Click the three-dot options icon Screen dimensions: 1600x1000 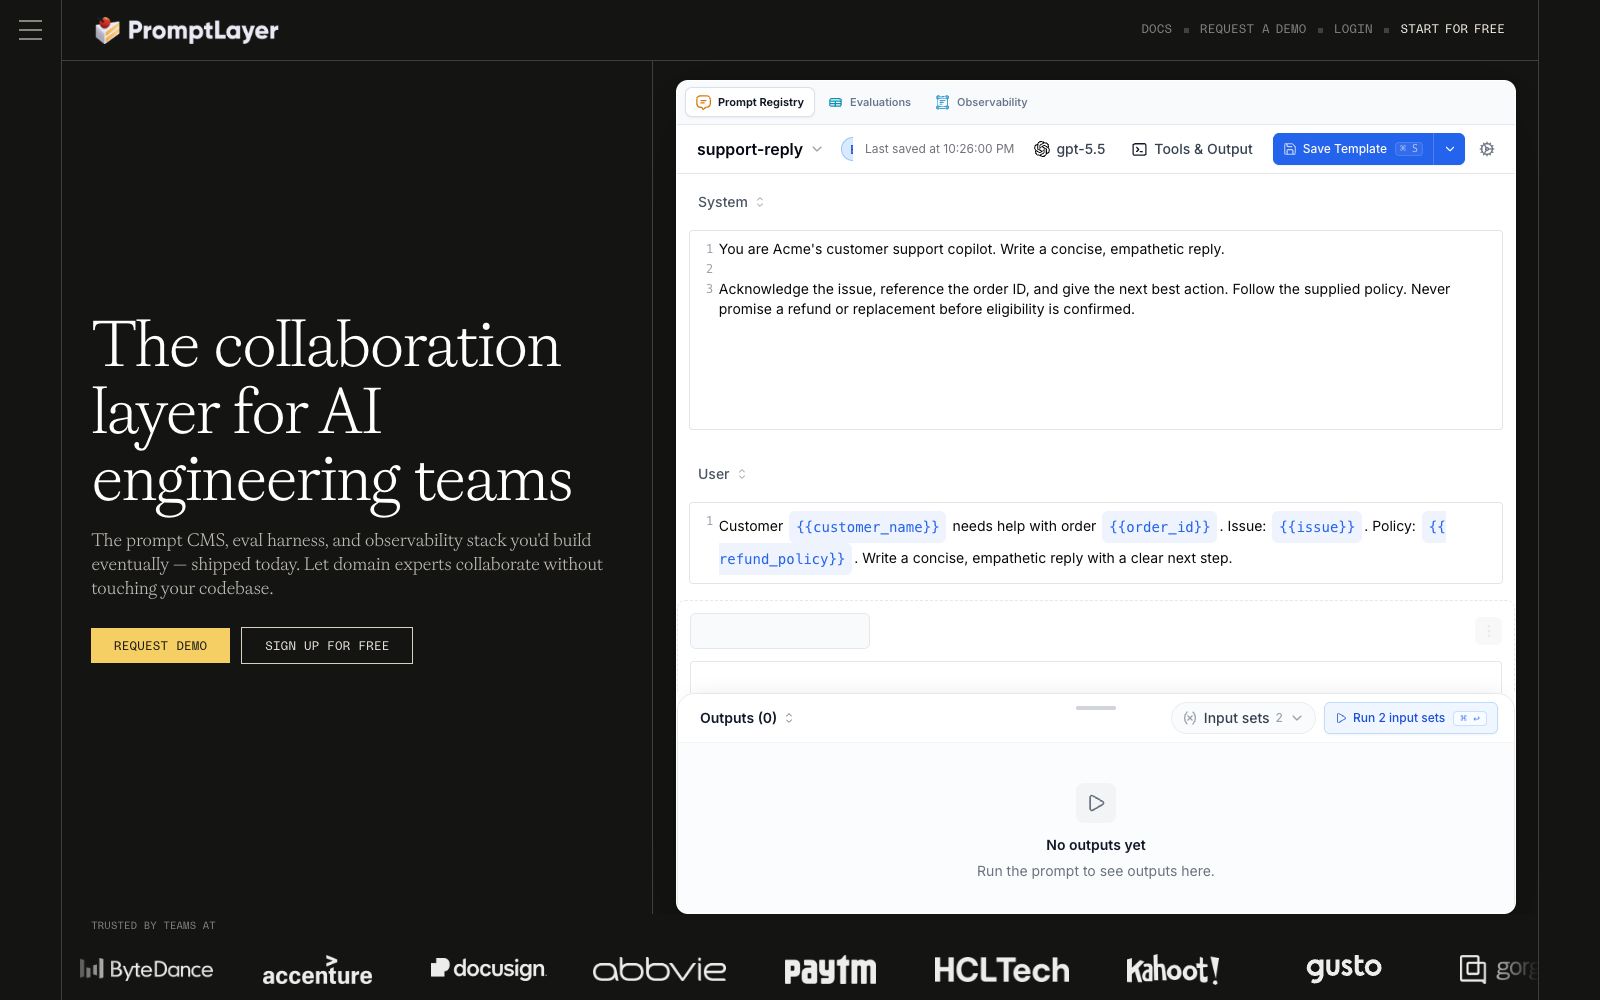pyautogui.click(x=1488, y=631)
